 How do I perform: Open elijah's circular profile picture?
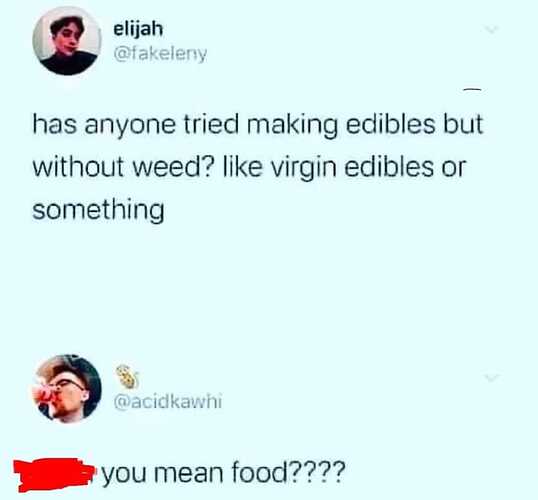67,41
